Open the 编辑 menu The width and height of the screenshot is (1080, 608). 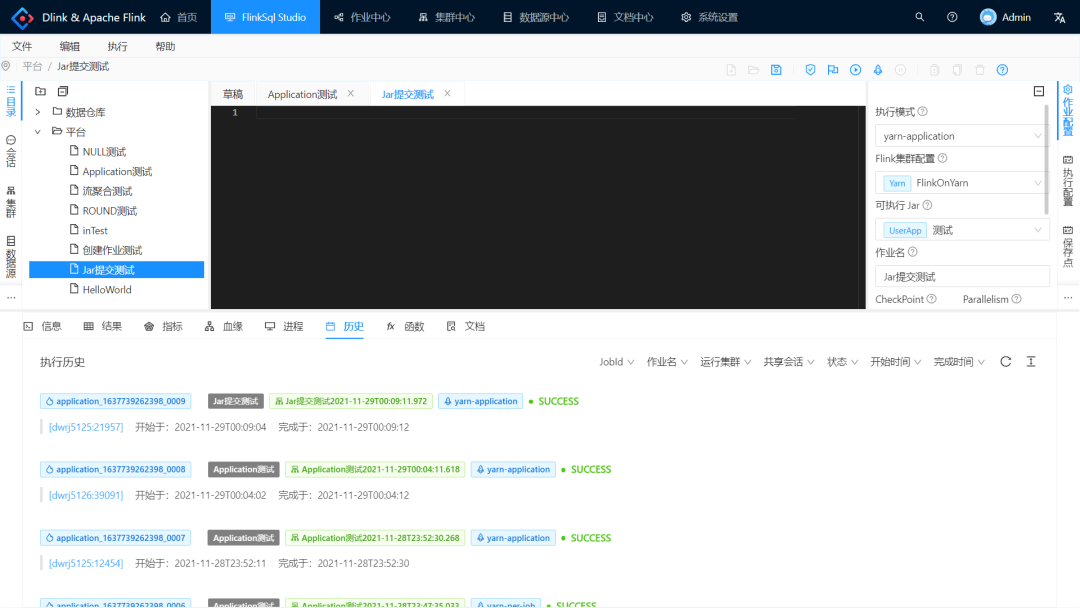[x=70, y=46]
